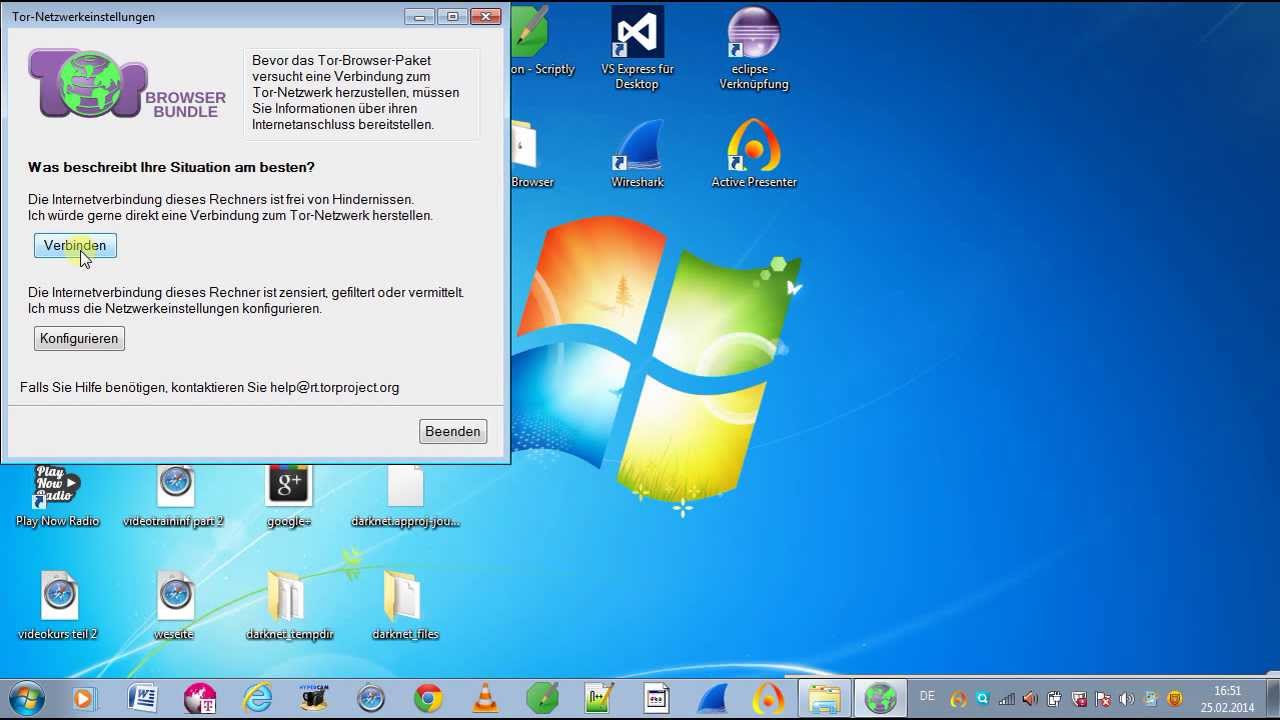Click the power plug tray icon
1280x720 pixels.
coord(1054,699)
